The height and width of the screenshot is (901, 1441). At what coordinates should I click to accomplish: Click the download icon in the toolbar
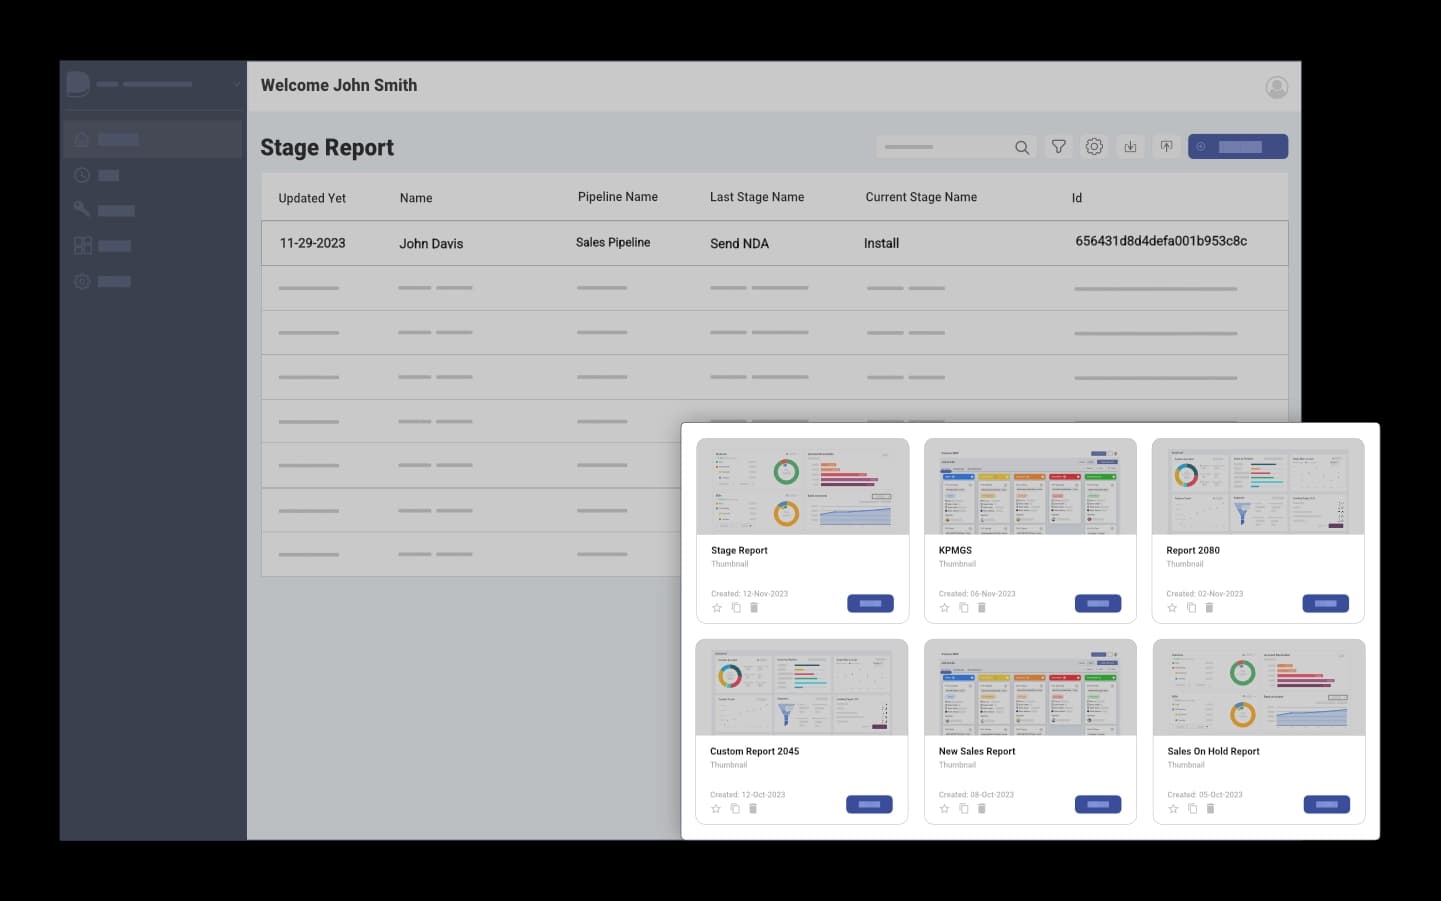[1130, 147]
